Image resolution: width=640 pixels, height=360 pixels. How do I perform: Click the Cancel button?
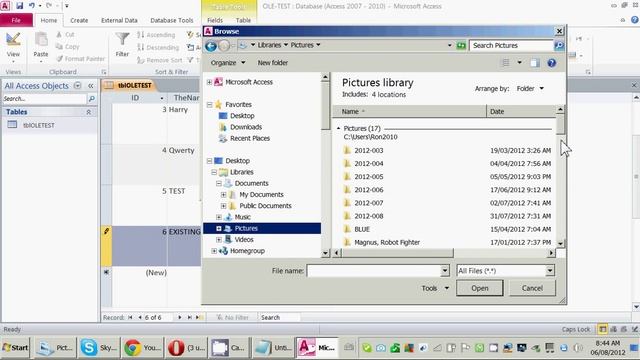point(532,288)
